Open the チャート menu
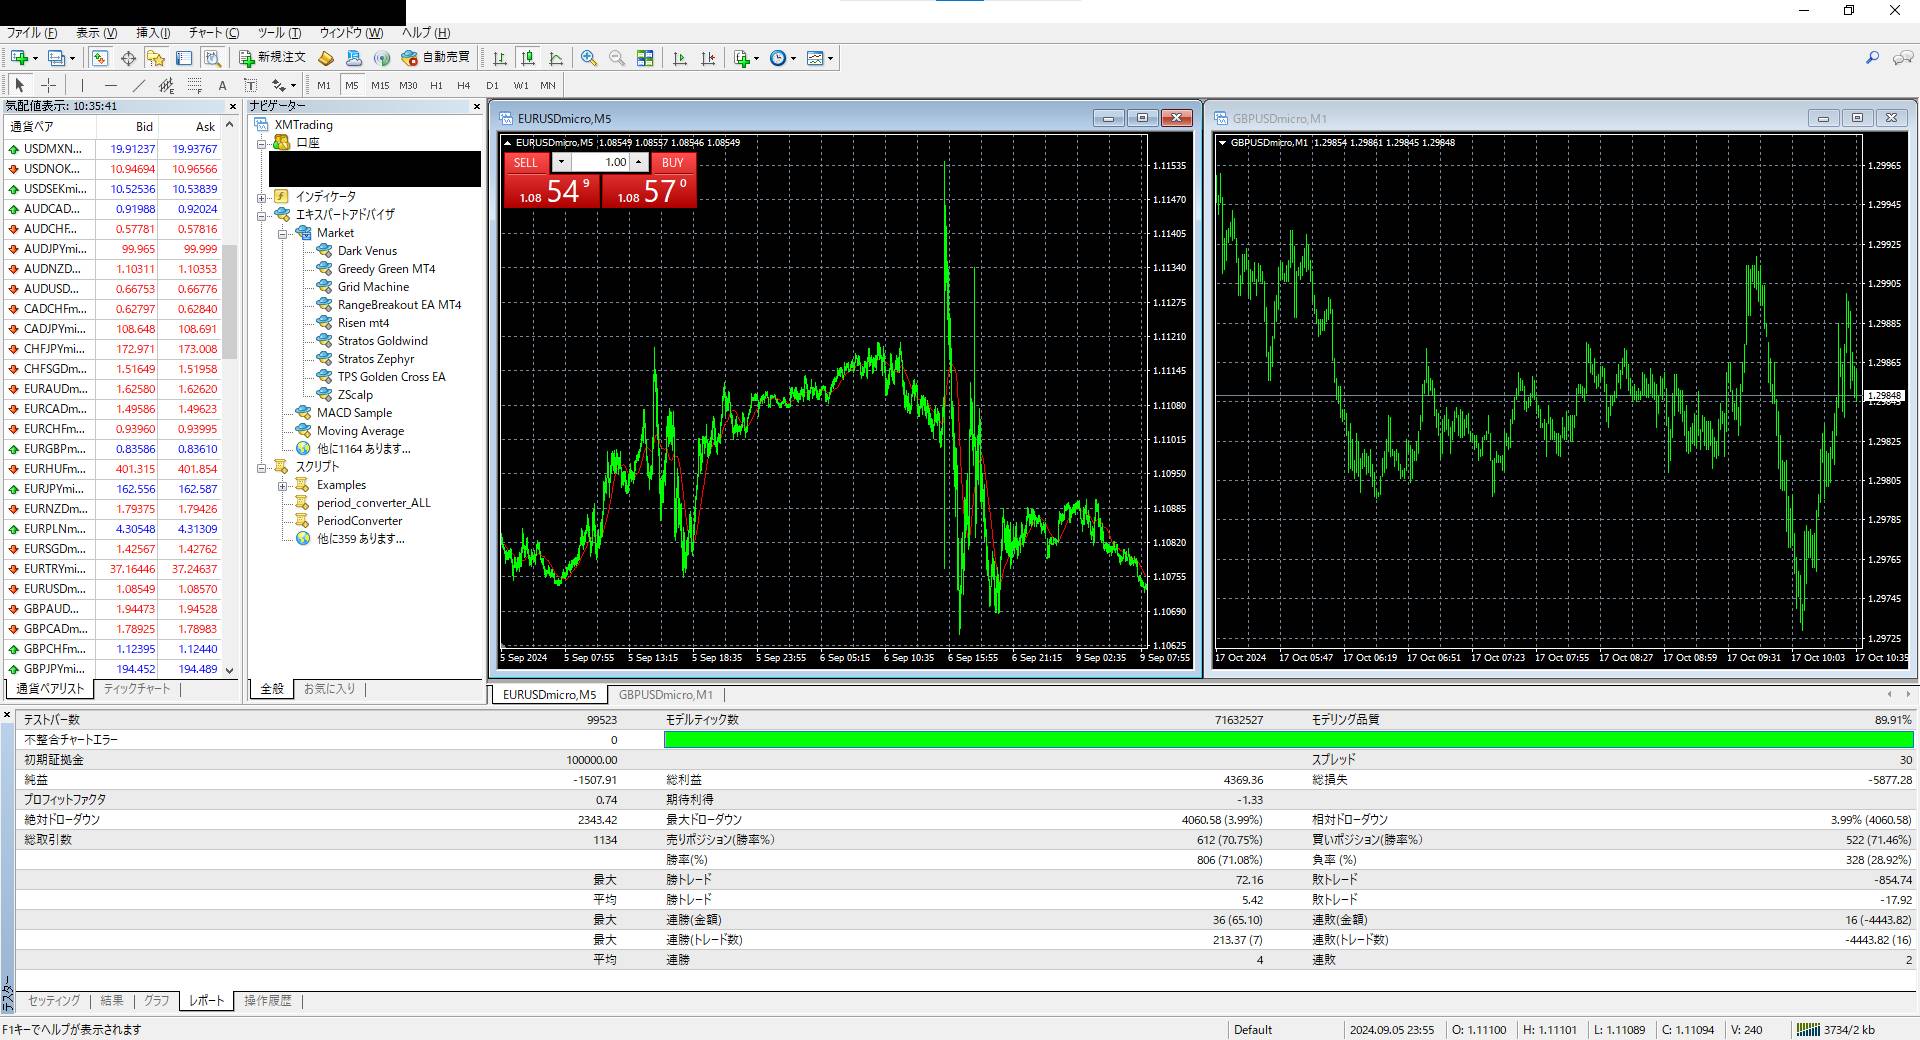Viewport: 1920px width, 1040px height. 214,33
